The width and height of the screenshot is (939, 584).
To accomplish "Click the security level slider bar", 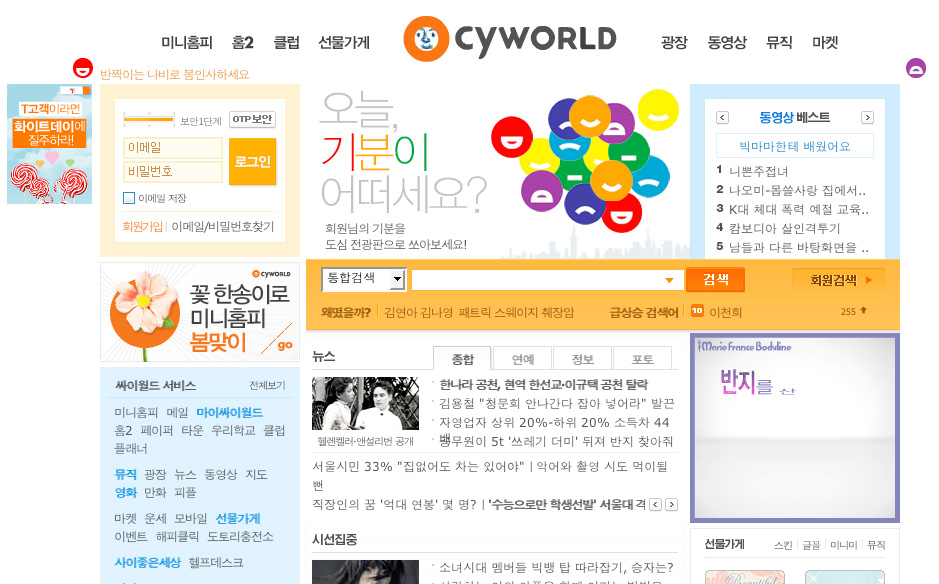I will coord(149,119).
